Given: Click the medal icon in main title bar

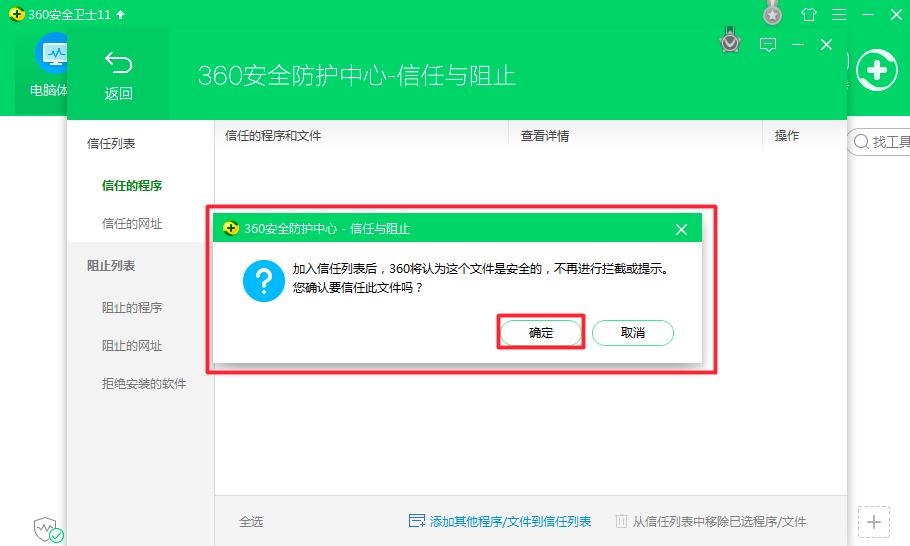Looking at the screenshot, I should 772,13.
